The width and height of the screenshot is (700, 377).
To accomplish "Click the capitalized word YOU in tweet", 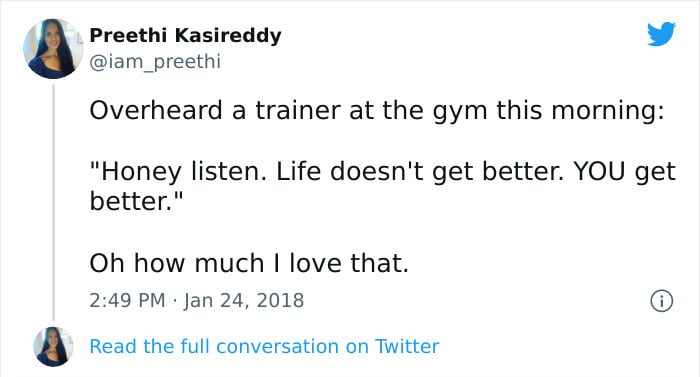I will 599,171.
